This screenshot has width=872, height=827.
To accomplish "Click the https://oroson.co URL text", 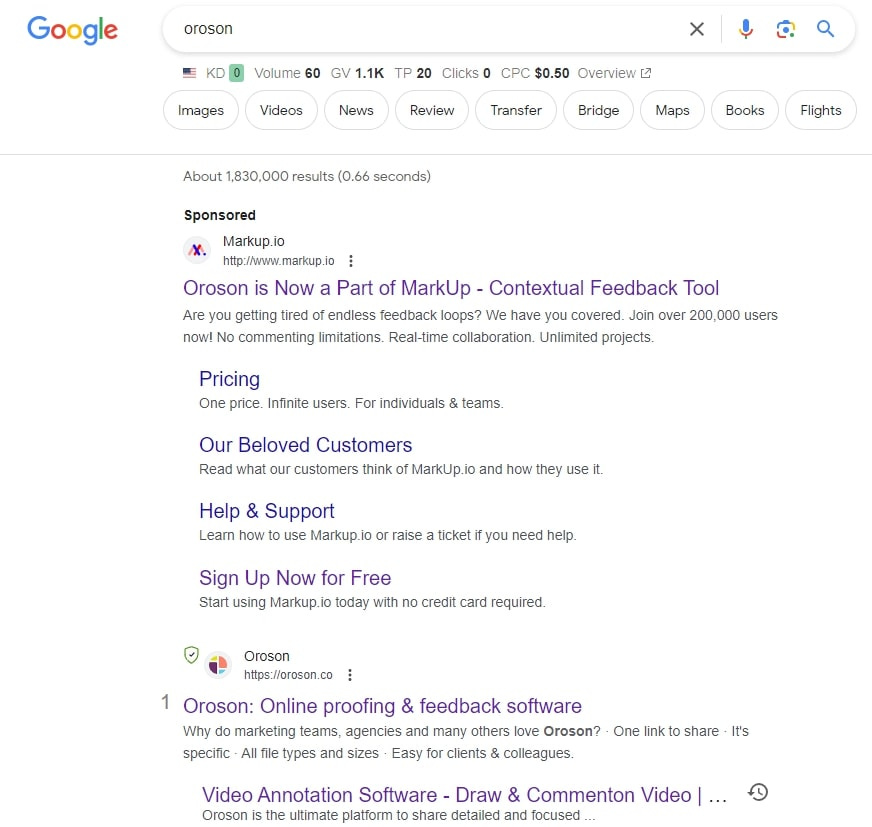I will (x=288, y=675).
